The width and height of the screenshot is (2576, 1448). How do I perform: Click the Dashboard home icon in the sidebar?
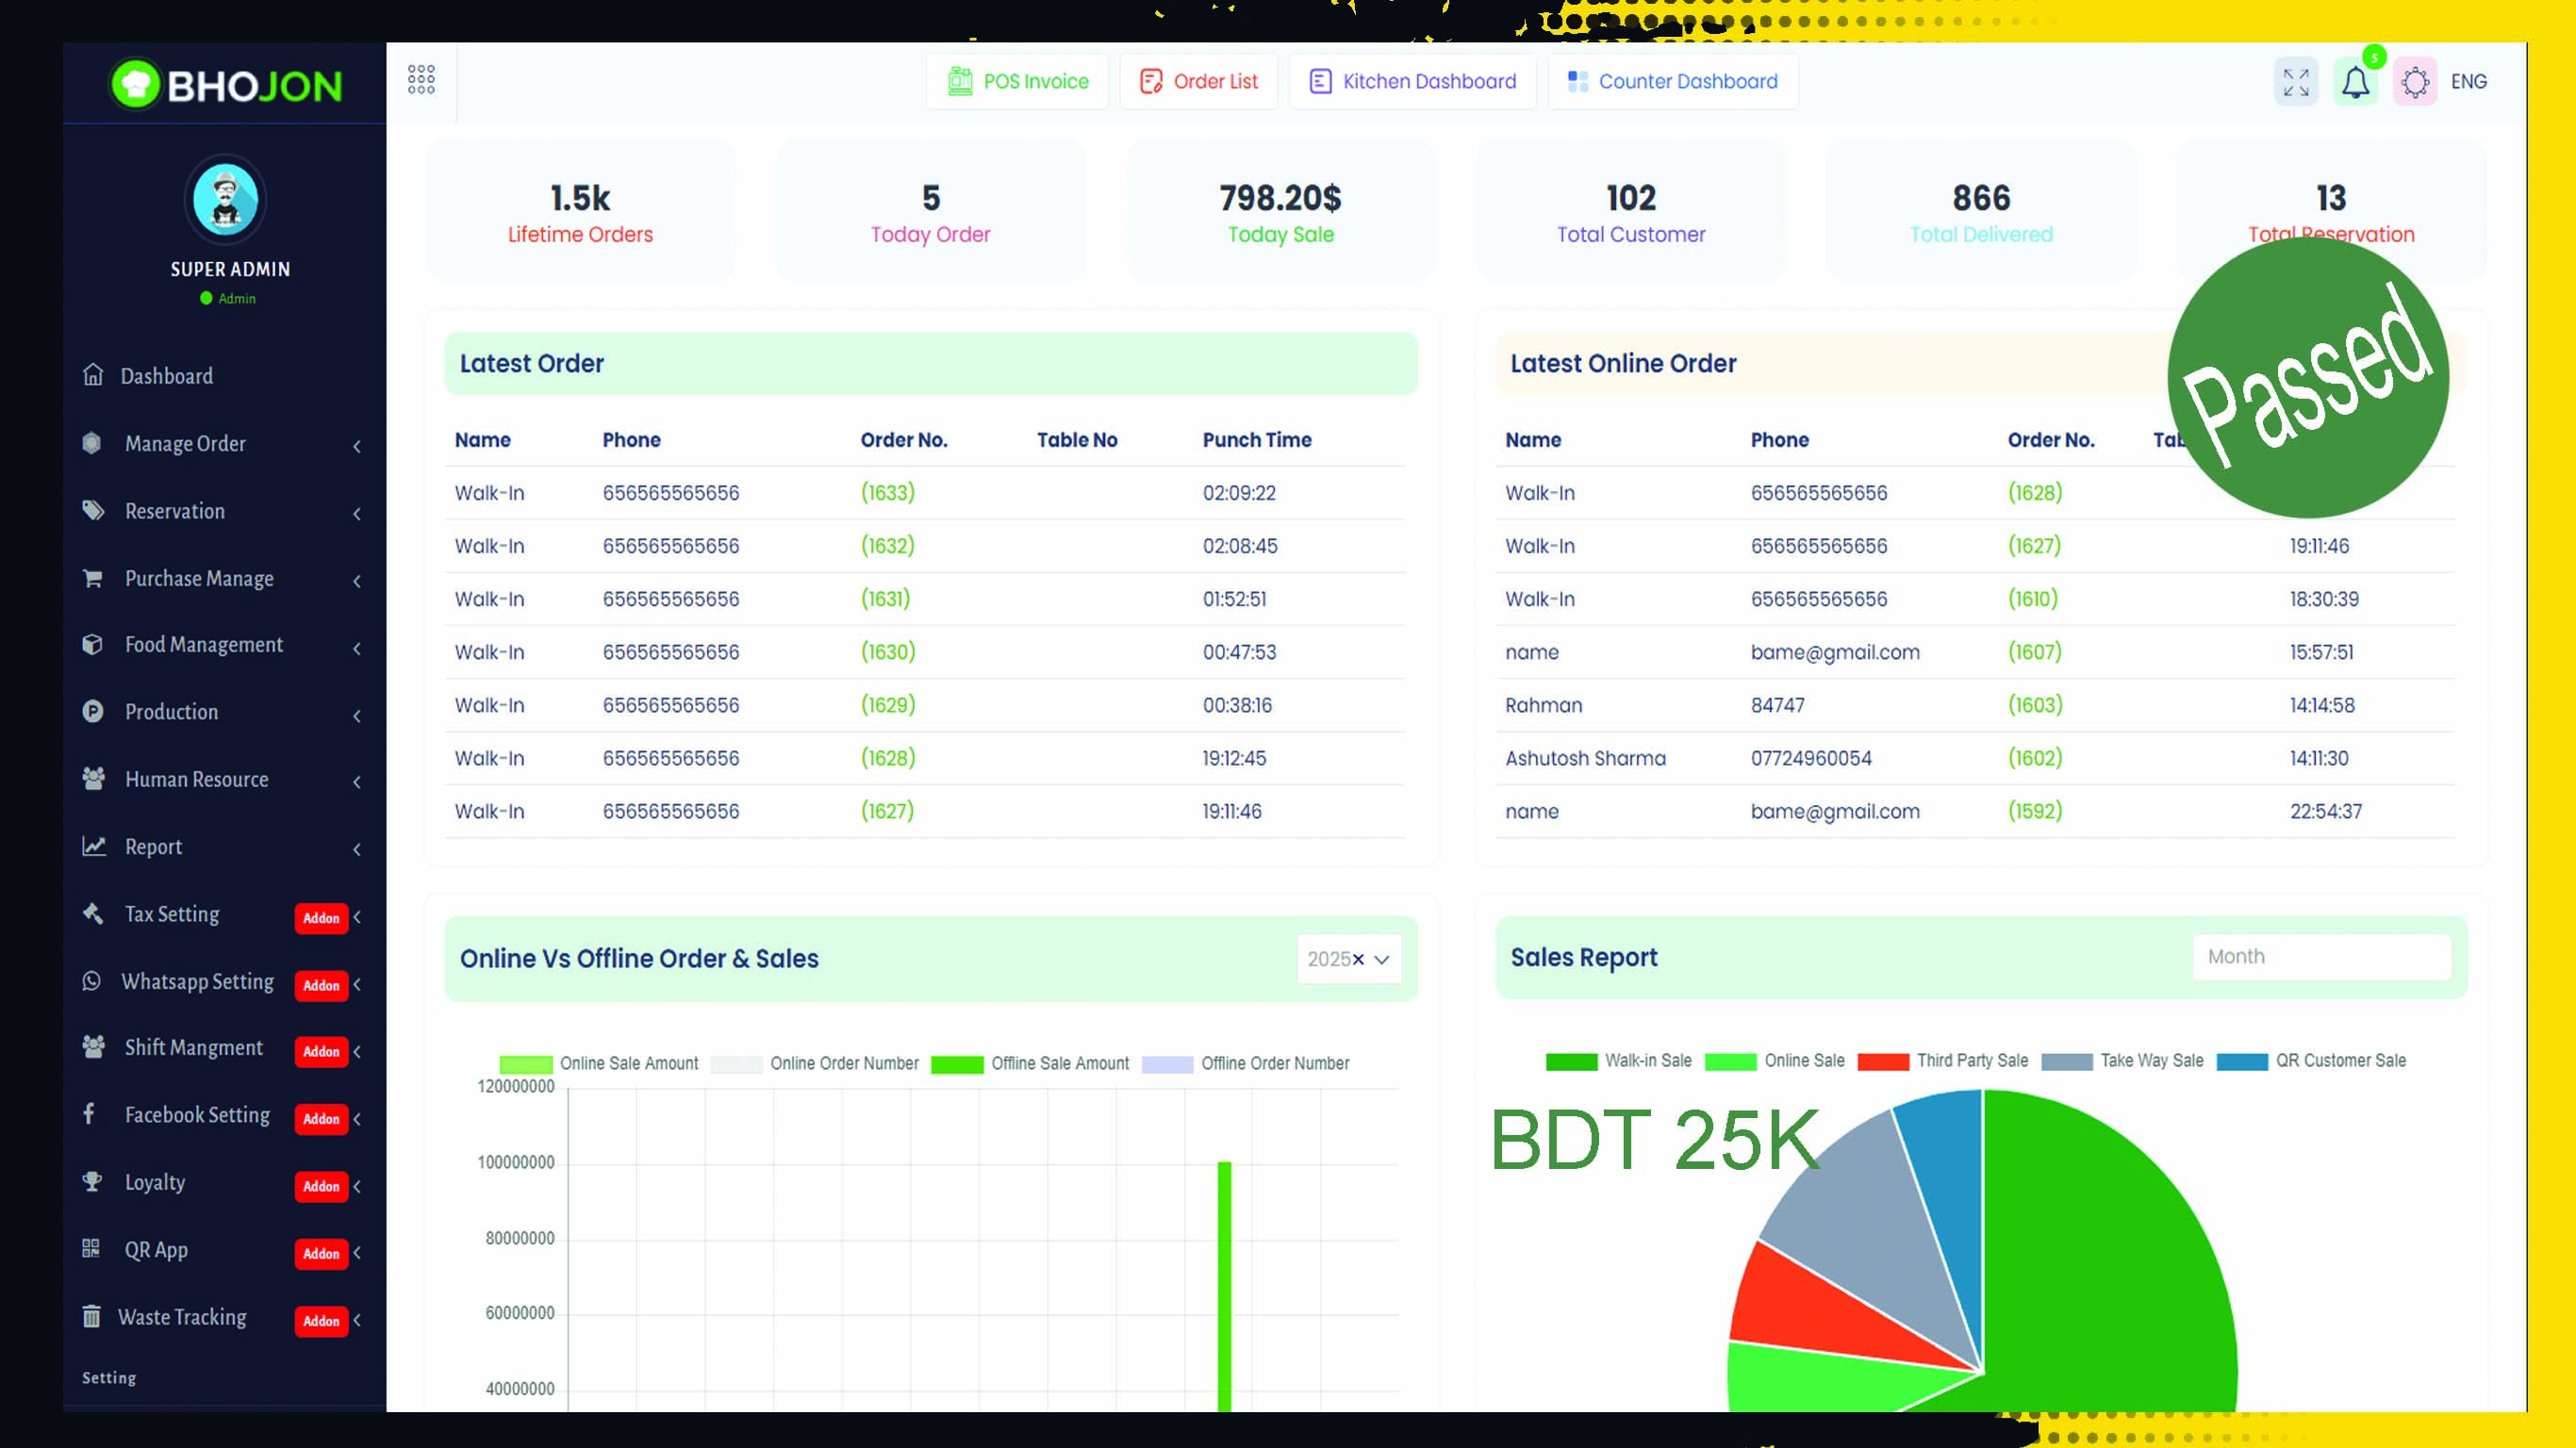[x=93, y=375]
